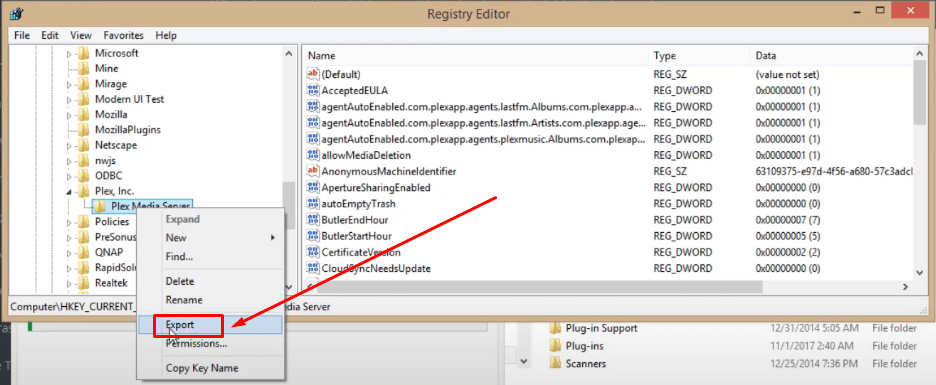
Task: Click the Modern UI Test folder icon
Action: coord(84,99)
